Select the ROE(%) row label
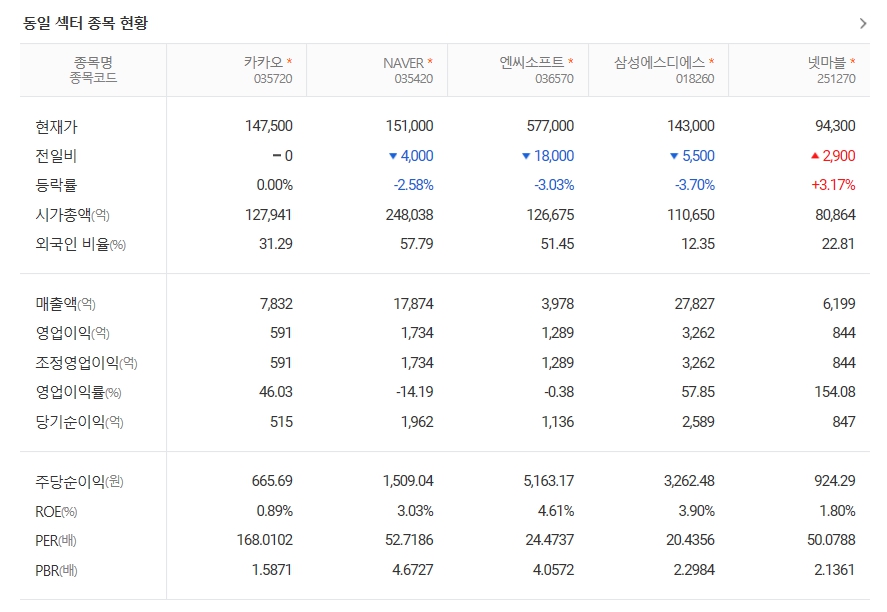 tap(56, 511)
